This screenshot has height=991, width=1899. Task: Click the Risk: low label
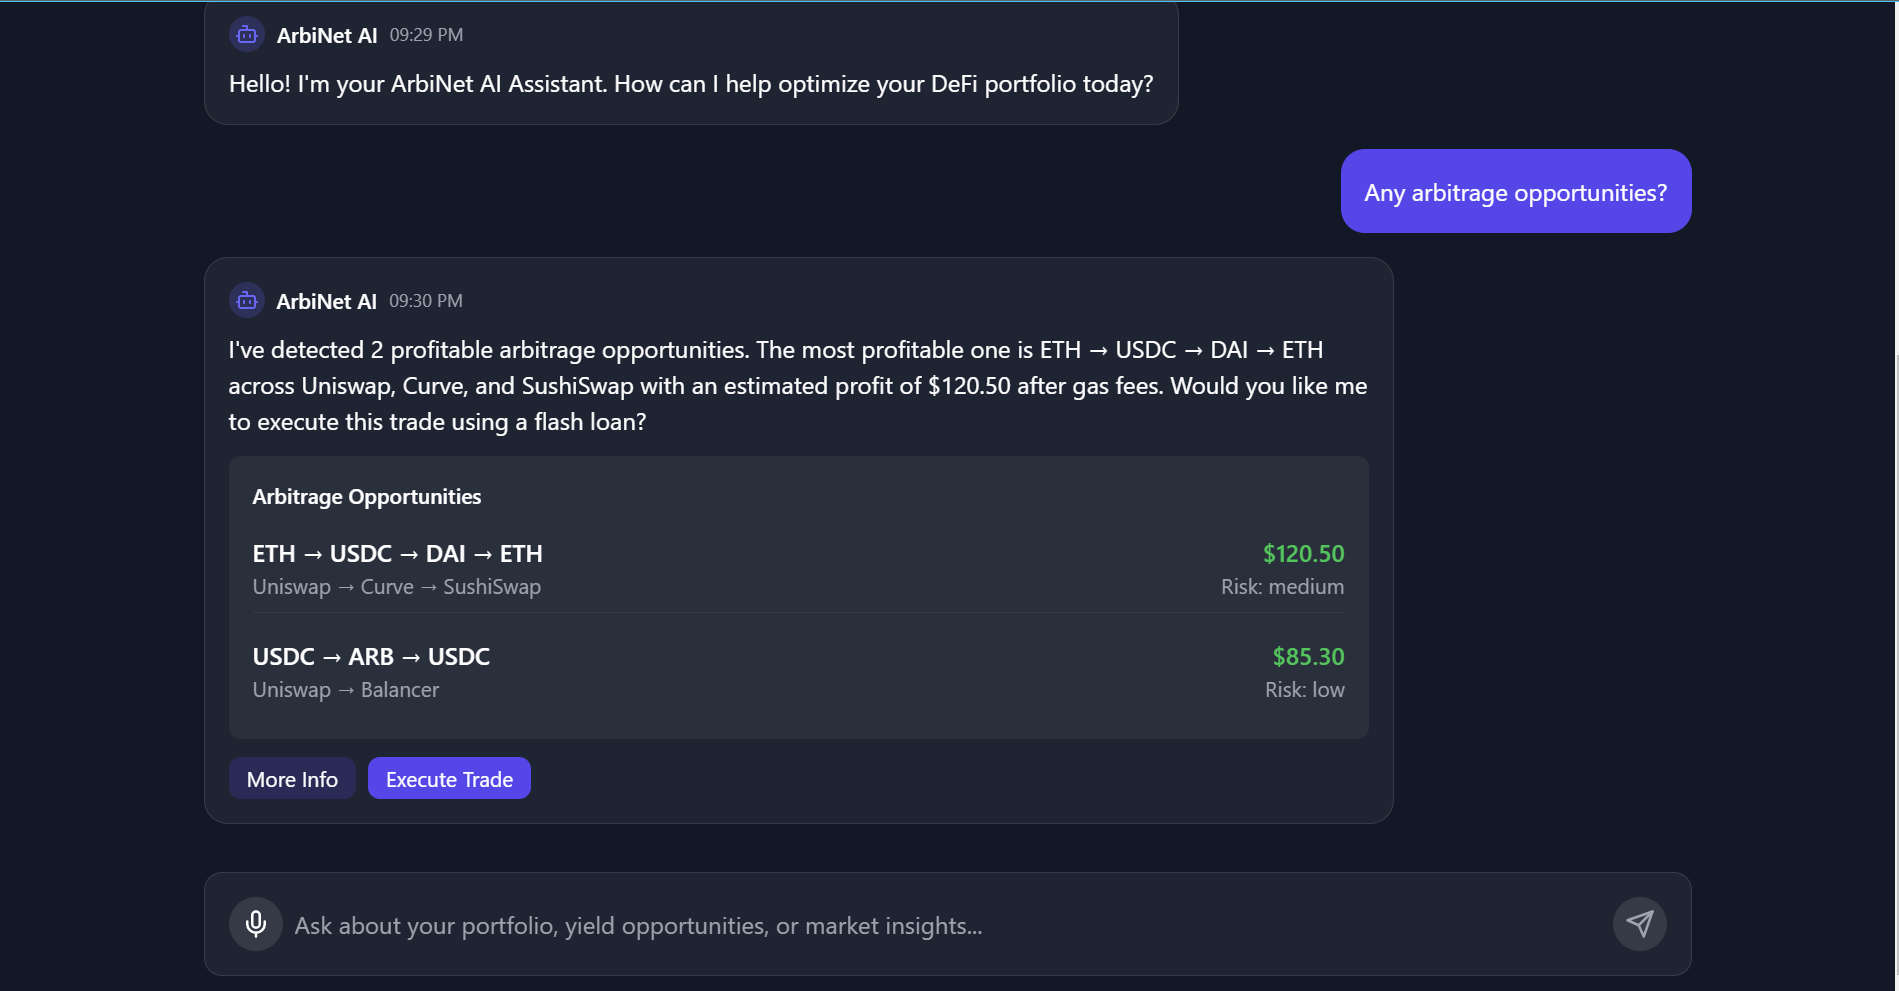coord(1304,690)
